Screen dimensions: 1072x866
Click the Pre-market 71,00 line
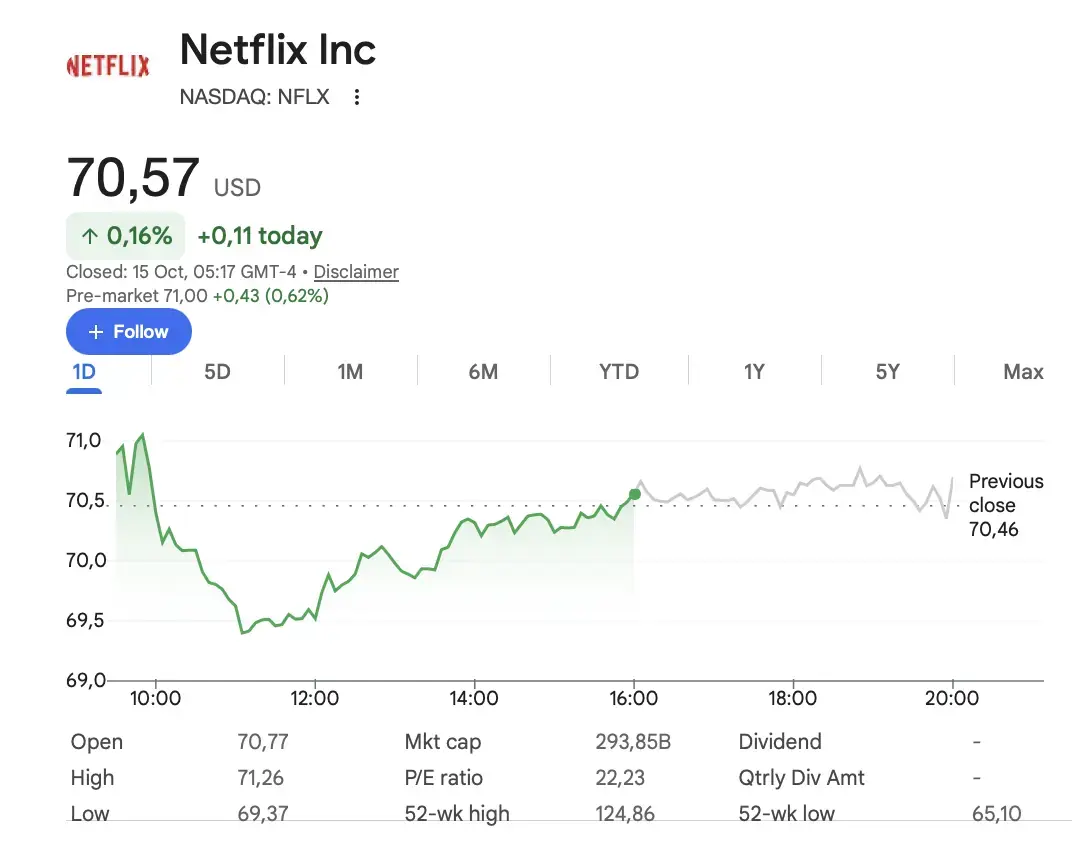[198, 296]
